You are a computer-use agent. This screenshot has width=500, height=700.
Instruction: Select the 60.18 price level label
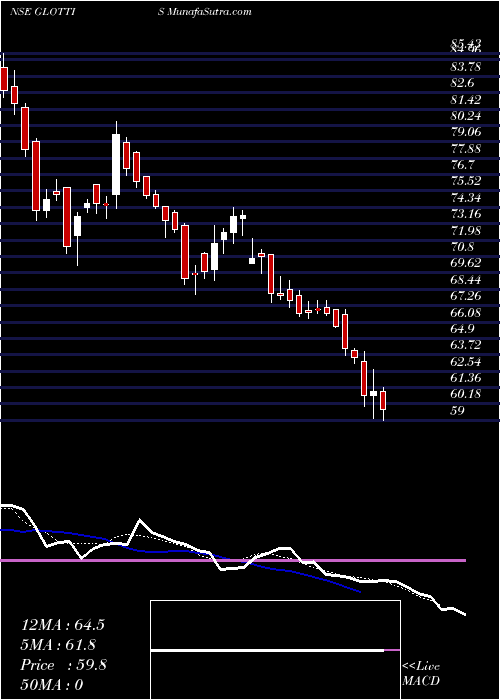[466, 394]
